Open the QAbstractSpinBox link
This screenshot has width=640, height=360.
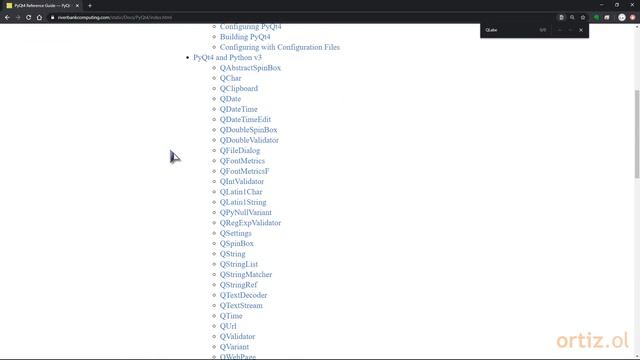[250, 68]
